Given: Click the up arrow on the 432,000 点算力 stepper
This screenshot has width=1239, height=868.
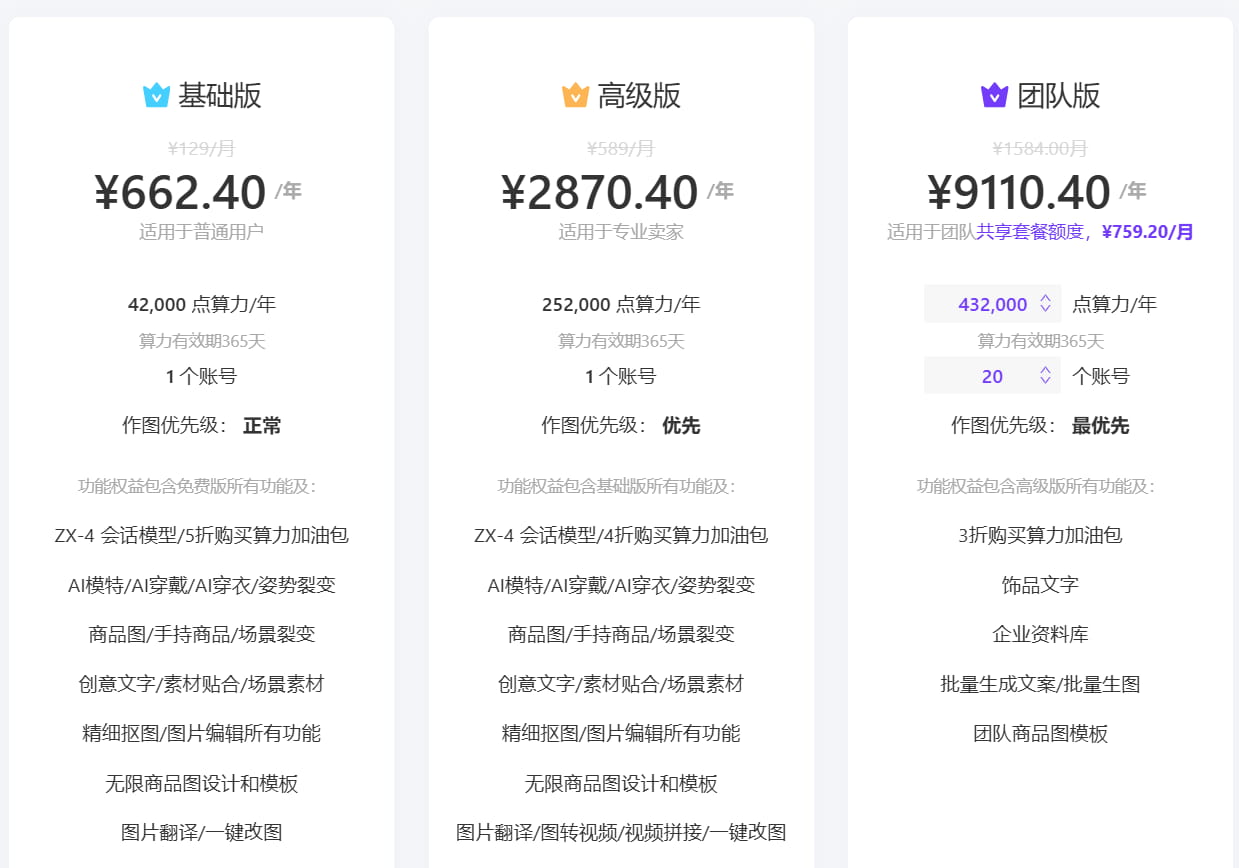Looking at the screenshot, I should (x=1045, y=299).
